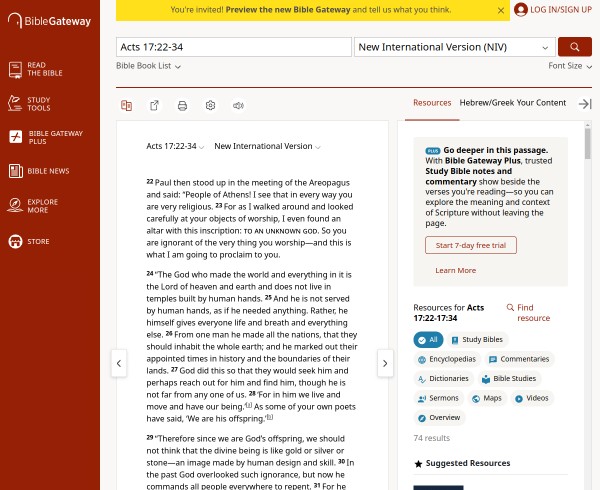Screen dimensions: 600x490
Task: Filter resources by Encyclopedias
Action: point(447,359)
